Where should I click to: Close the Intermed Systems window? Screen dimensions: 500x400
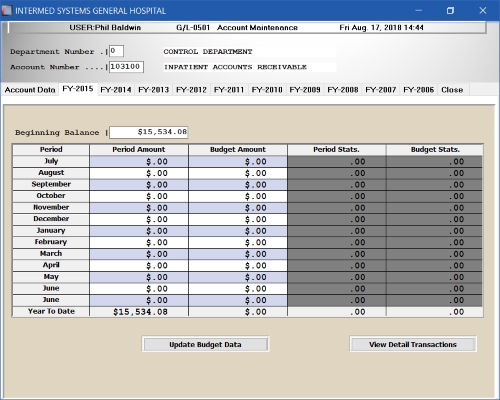click(x=483, y=10)
